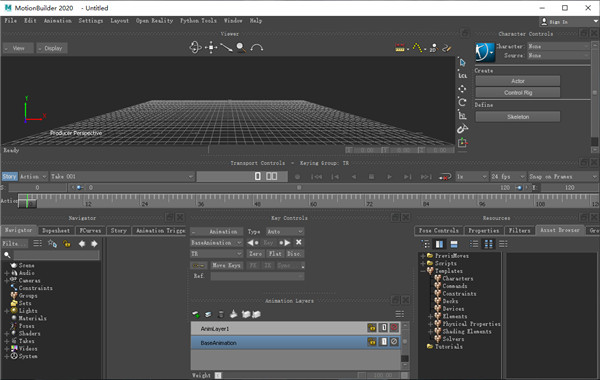The image size is (600, 380).
Task: Click the Skeleton button
Action: click(518, 117)
